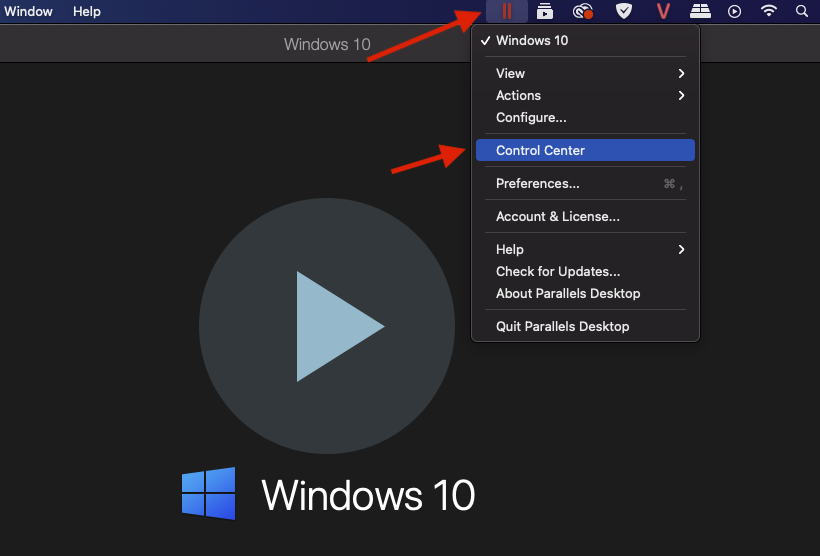Select the checked Windows 10 menu entry
This screenshot has height=556, width=820.
pyautogui.click(x=531, y=41)
